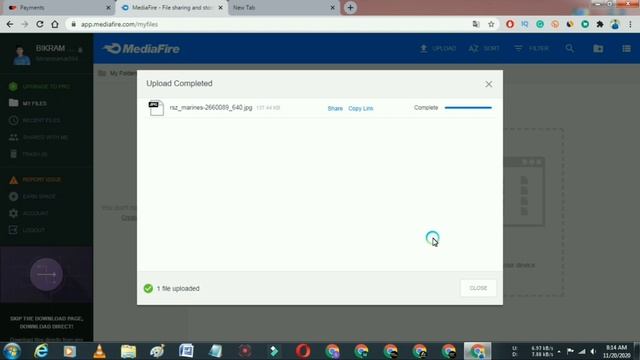Click the UPLOAD button in header

[438, 49]
